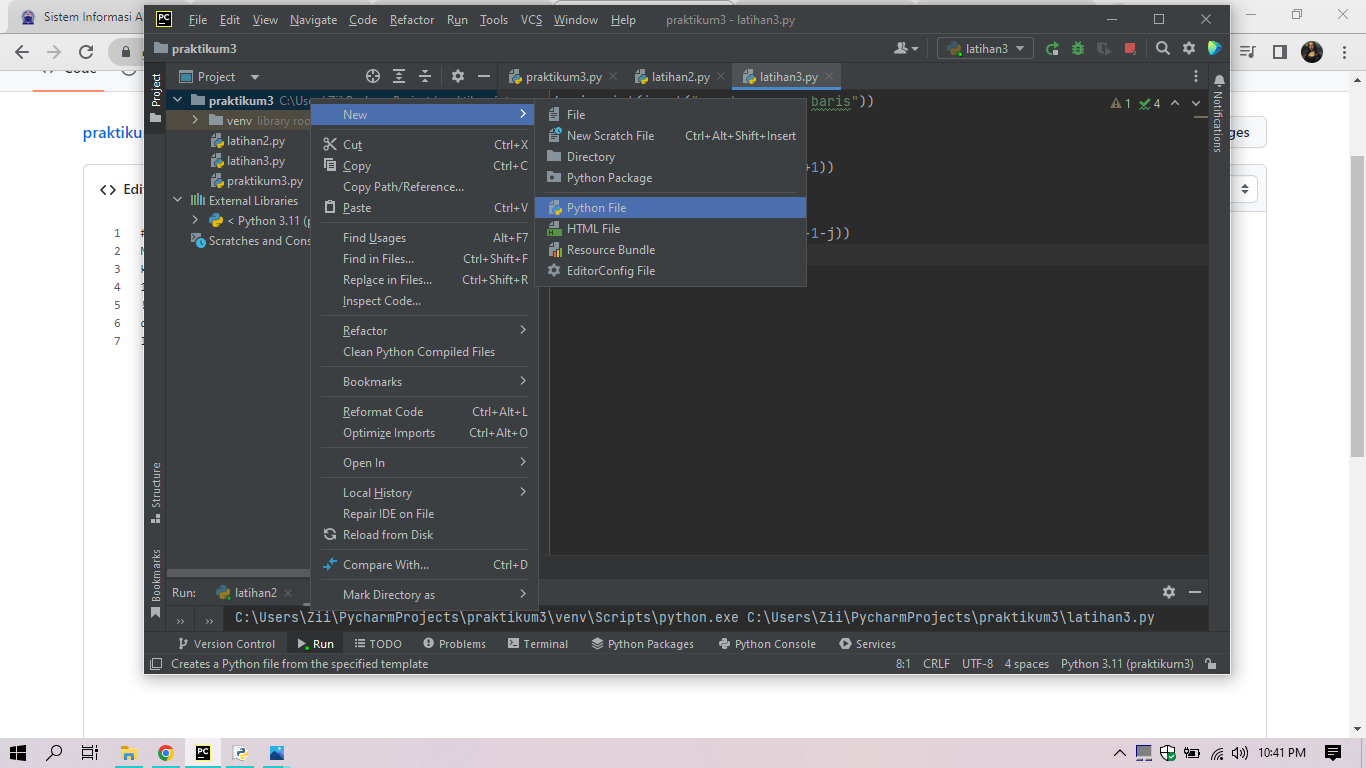Image resolution: width=1366 pixels, height=768 pixels.
Task: Expand the External Libraries tree node
Action: point(177,200)
